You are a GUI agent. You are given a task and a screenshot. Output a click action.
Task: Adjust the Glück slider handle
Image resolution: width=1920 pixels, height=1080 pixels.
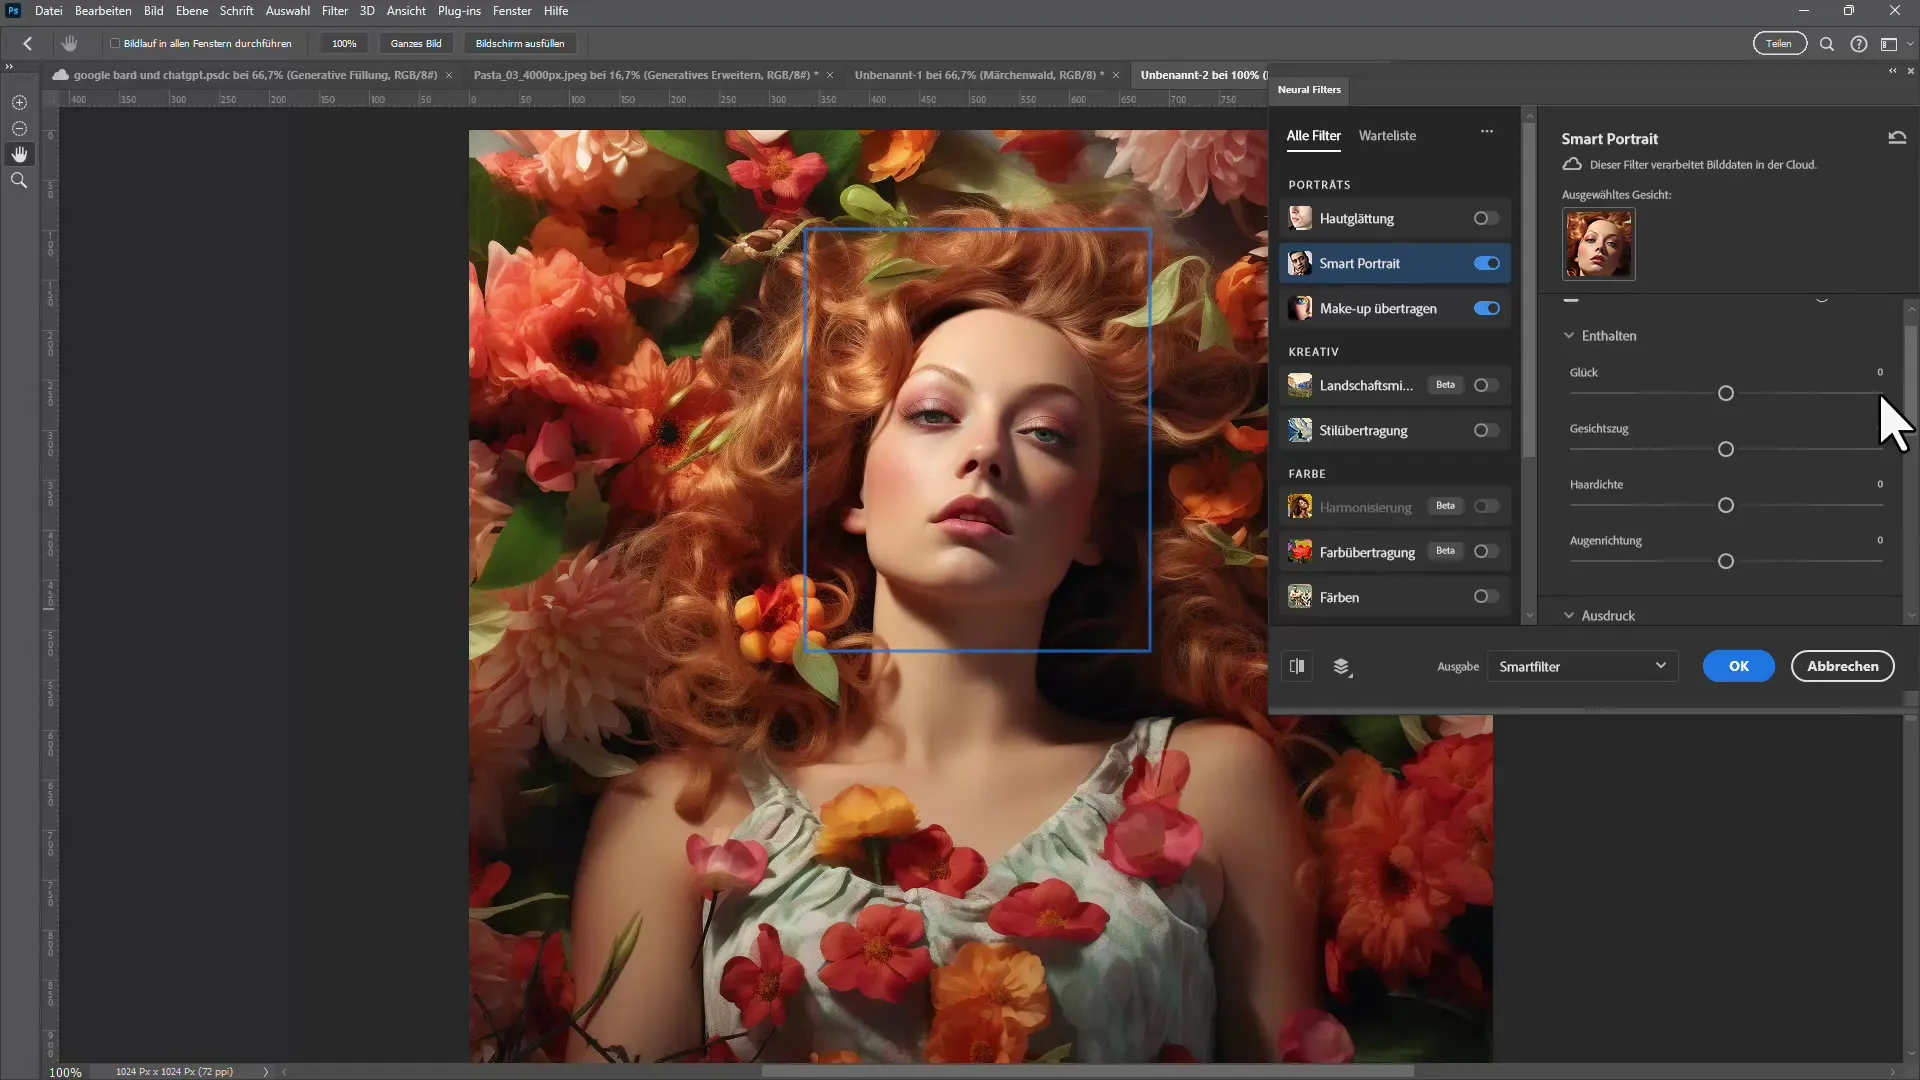pos(1725,393)
